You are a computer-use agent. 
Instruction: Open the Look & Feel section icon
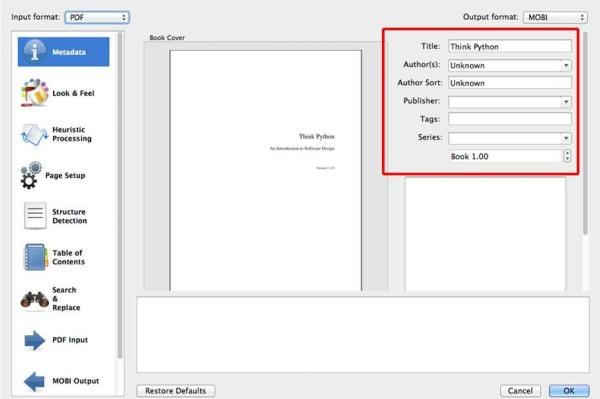[x=35, y=93]
